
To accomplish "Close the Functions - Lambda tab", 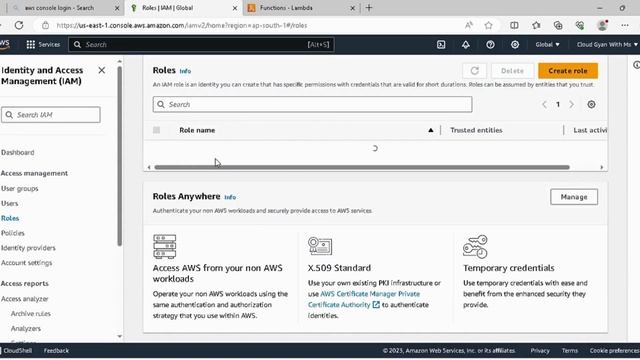I will click(353, 8).
